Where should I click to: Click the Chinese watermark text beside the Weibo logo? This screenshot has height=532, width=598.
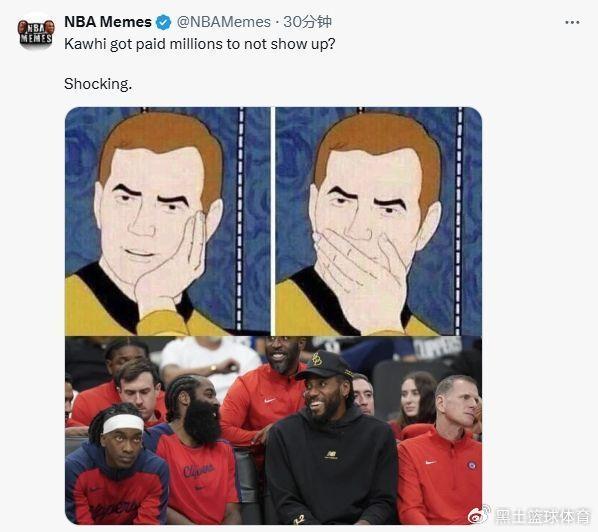pos(542,516)
